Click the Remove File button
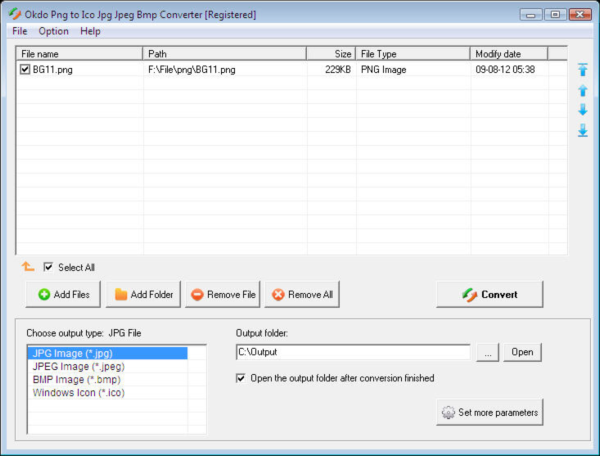The image size is (600, 456). (223, 294)
